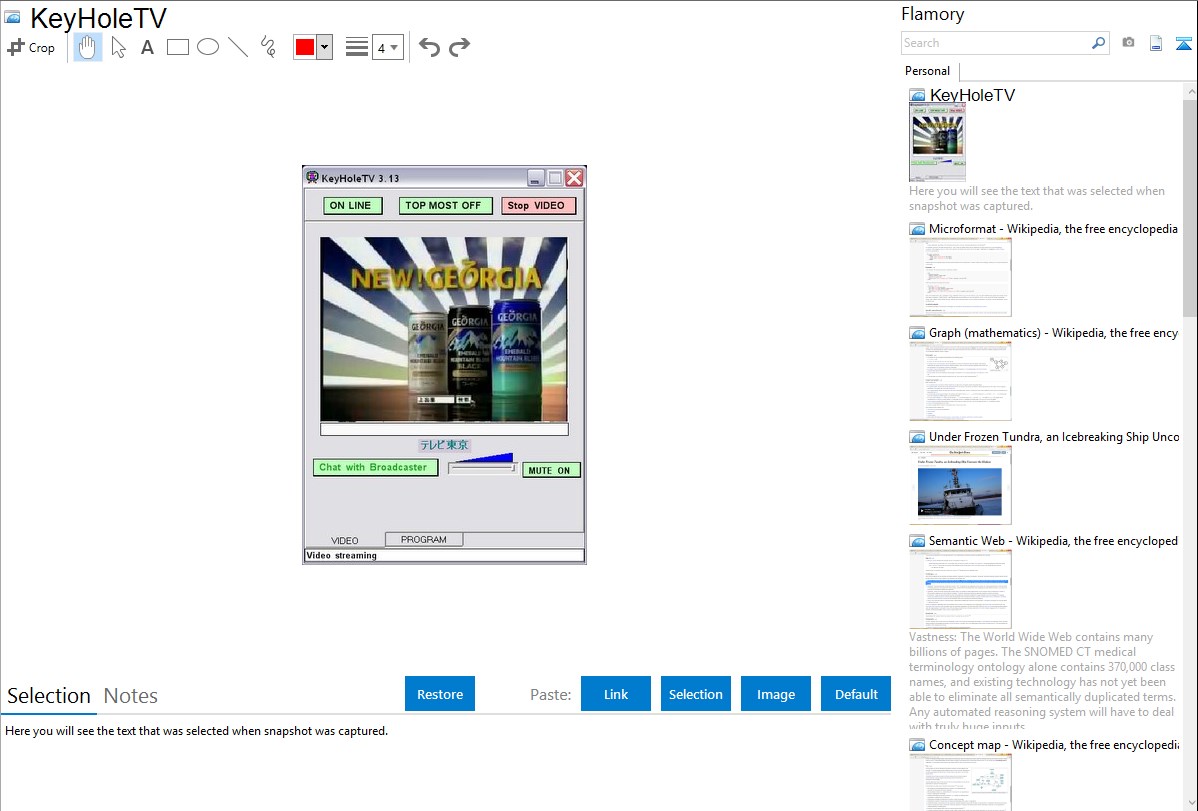Click the line thickness icon
The image size is (1198, 811).
tap(357, 47)
